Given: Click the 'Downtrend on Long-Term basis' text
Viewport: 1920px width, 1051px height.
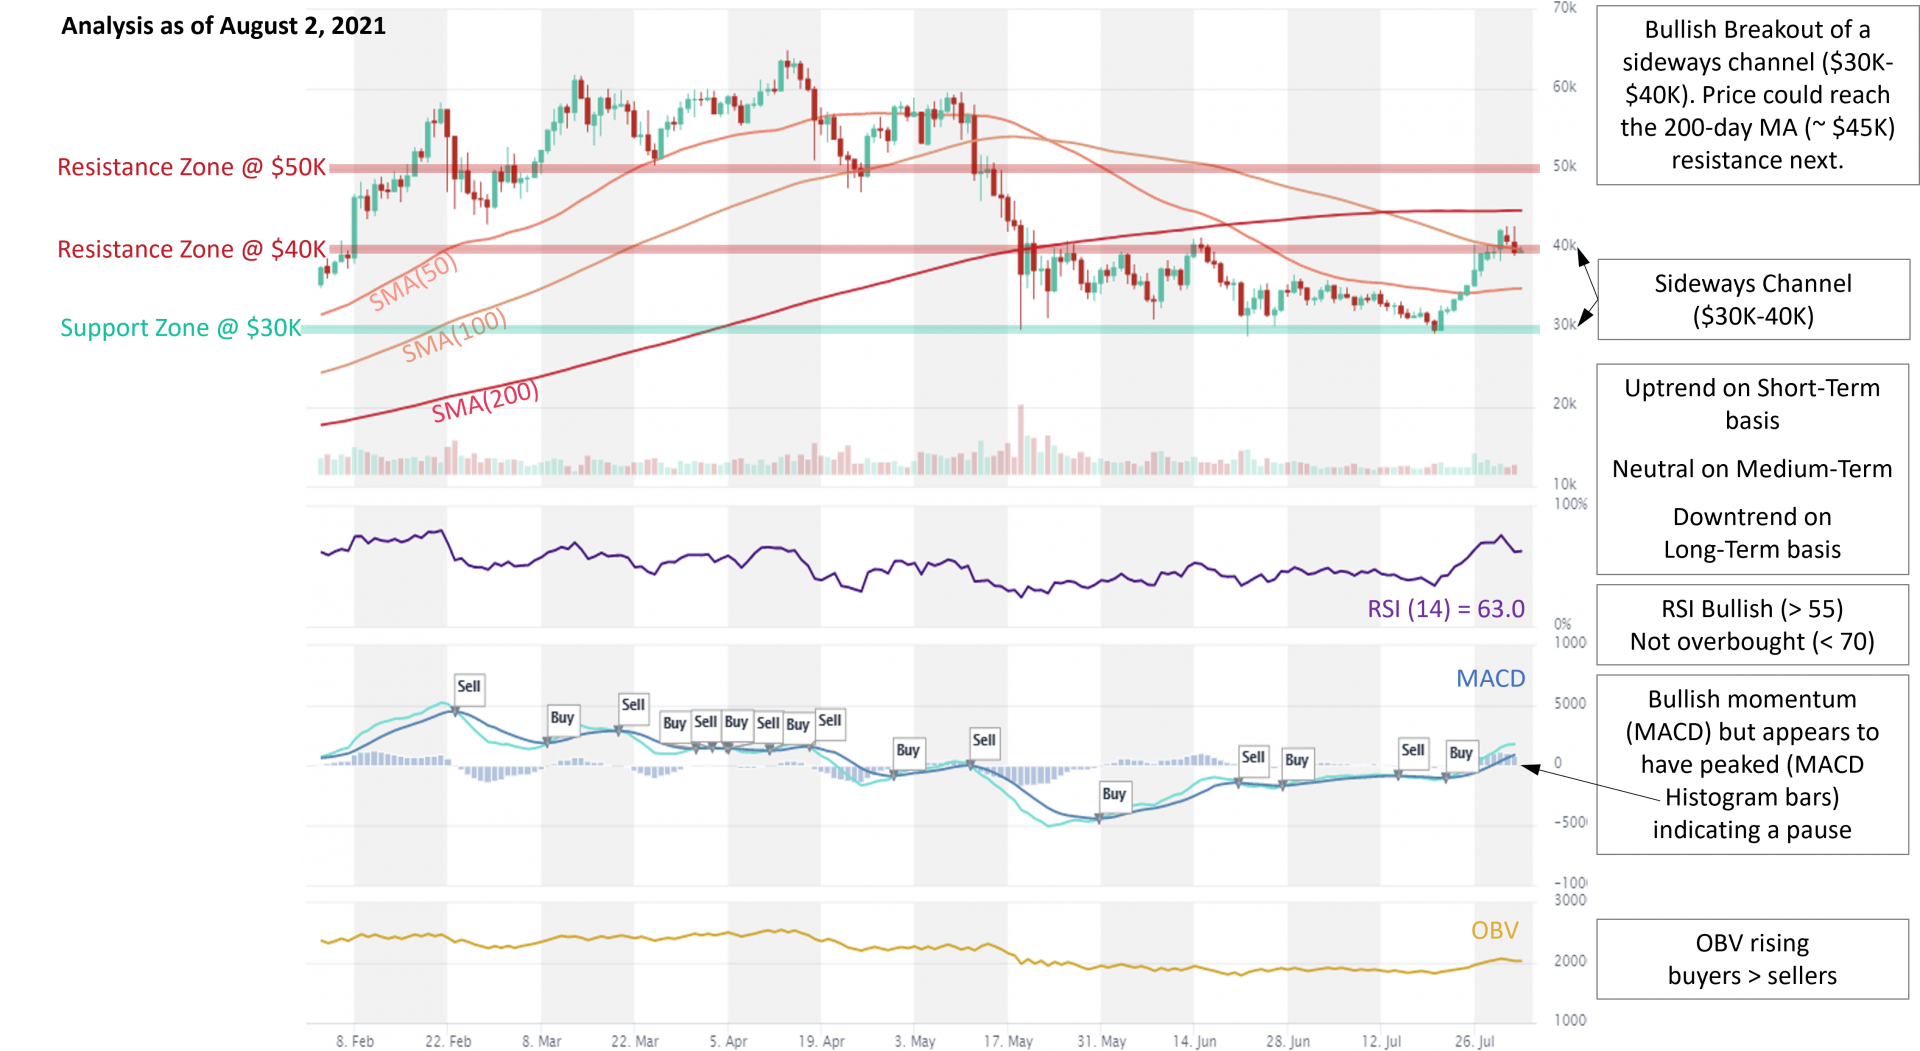Looking at the screenshot, I should pyautogui.click(x=1752, y=533).
